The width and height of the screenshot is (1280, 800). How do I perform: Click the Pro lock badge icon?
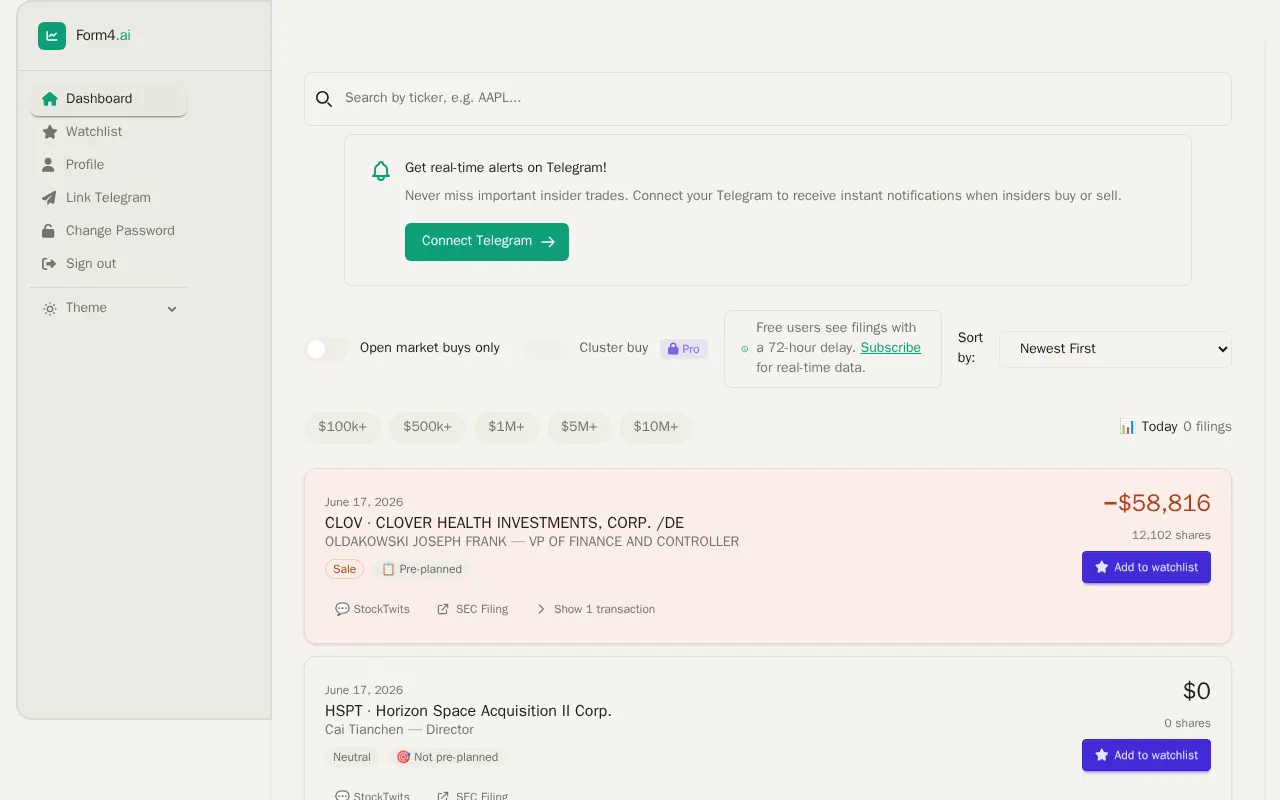click(x=673, y=349)
